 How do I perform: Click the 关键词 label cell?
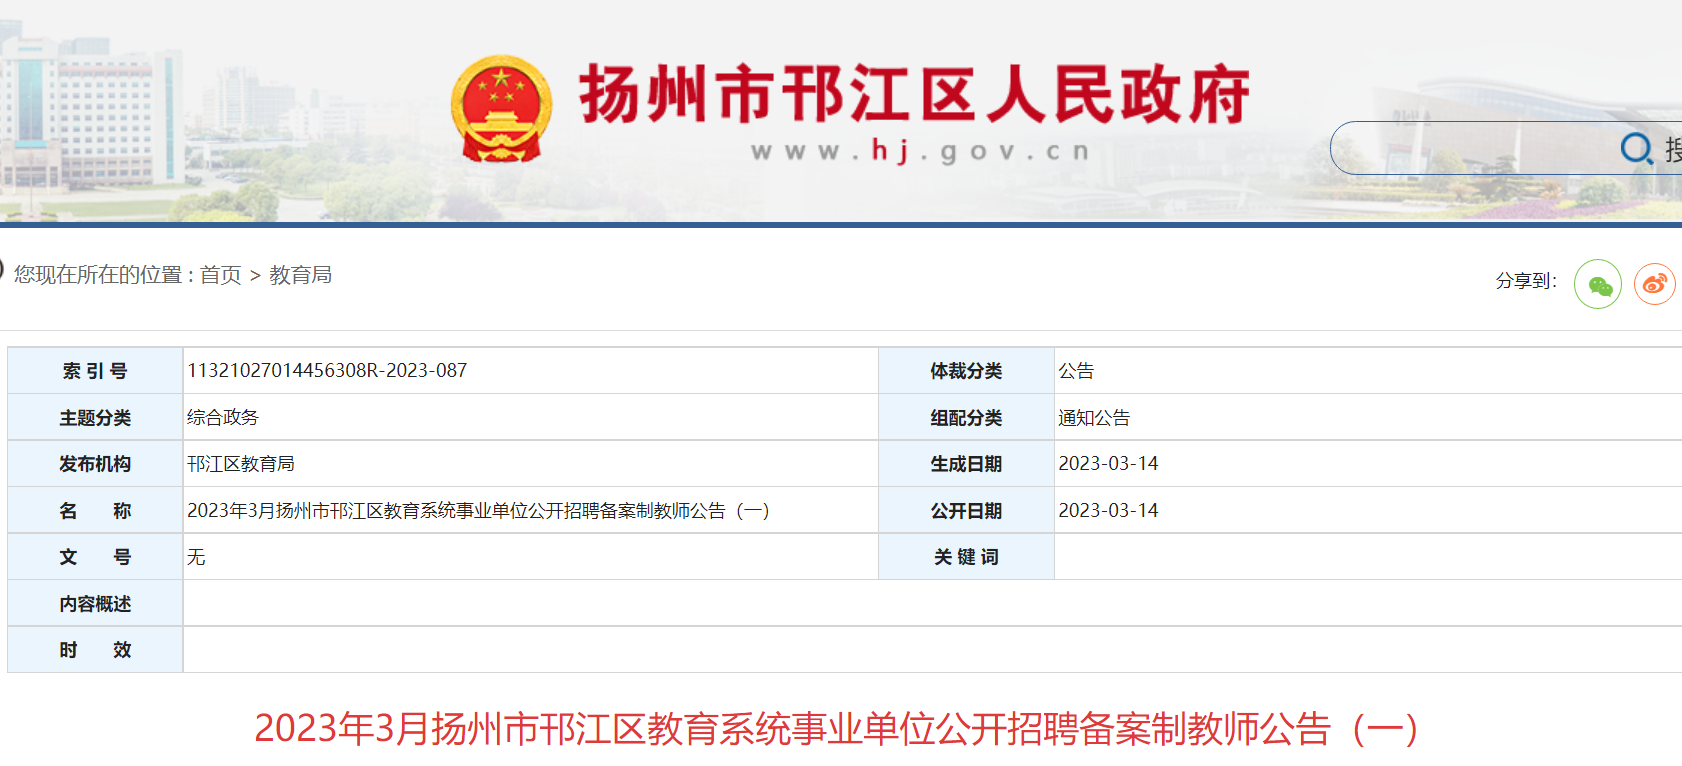pyautogui.click(x=966, y=557)
